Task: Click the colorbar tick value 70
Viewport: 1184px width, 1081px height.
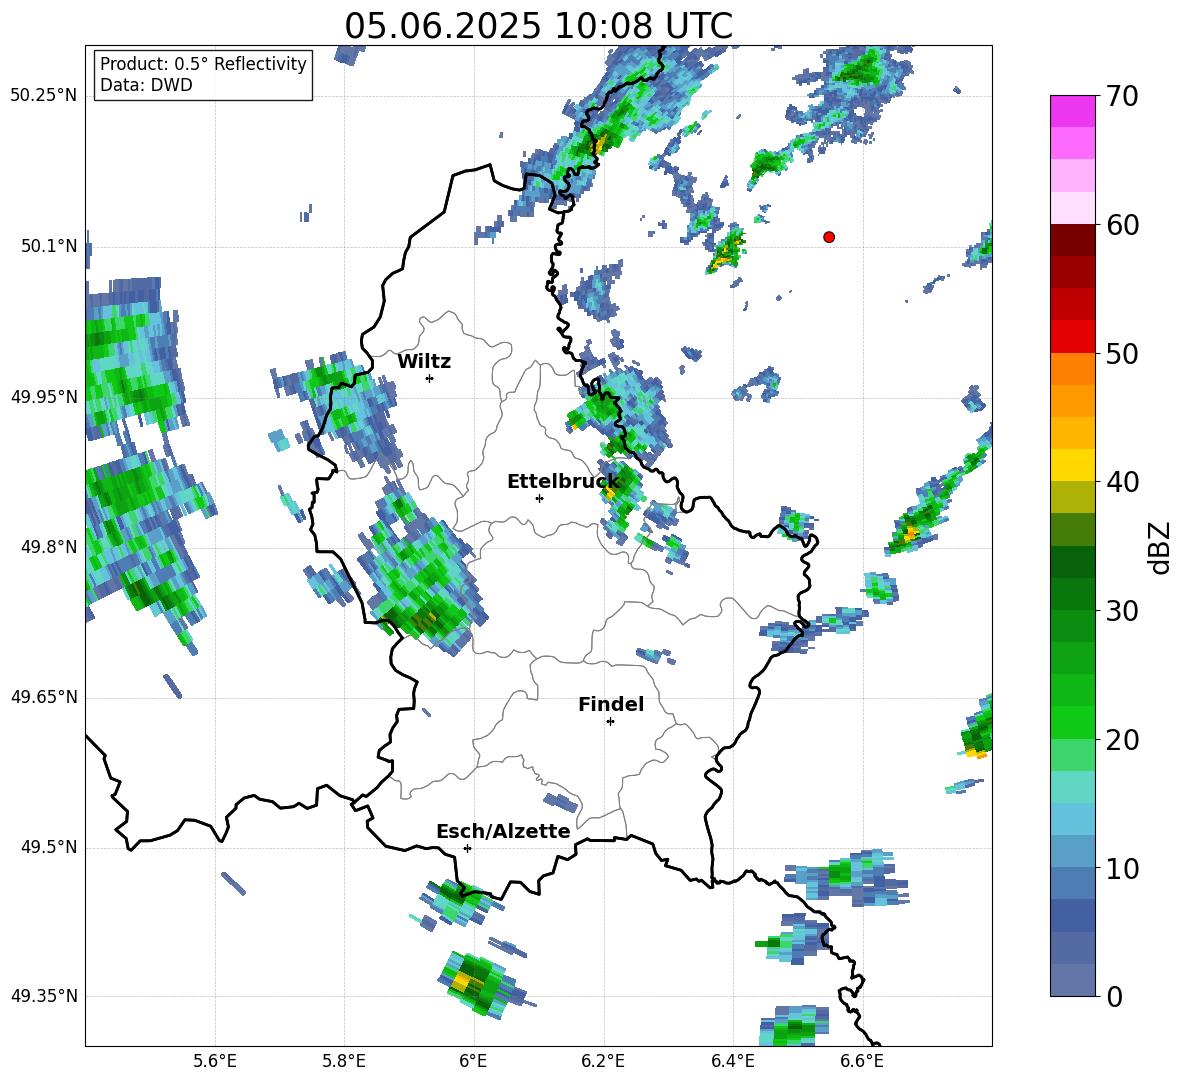Action: [x=1122, y=96]
